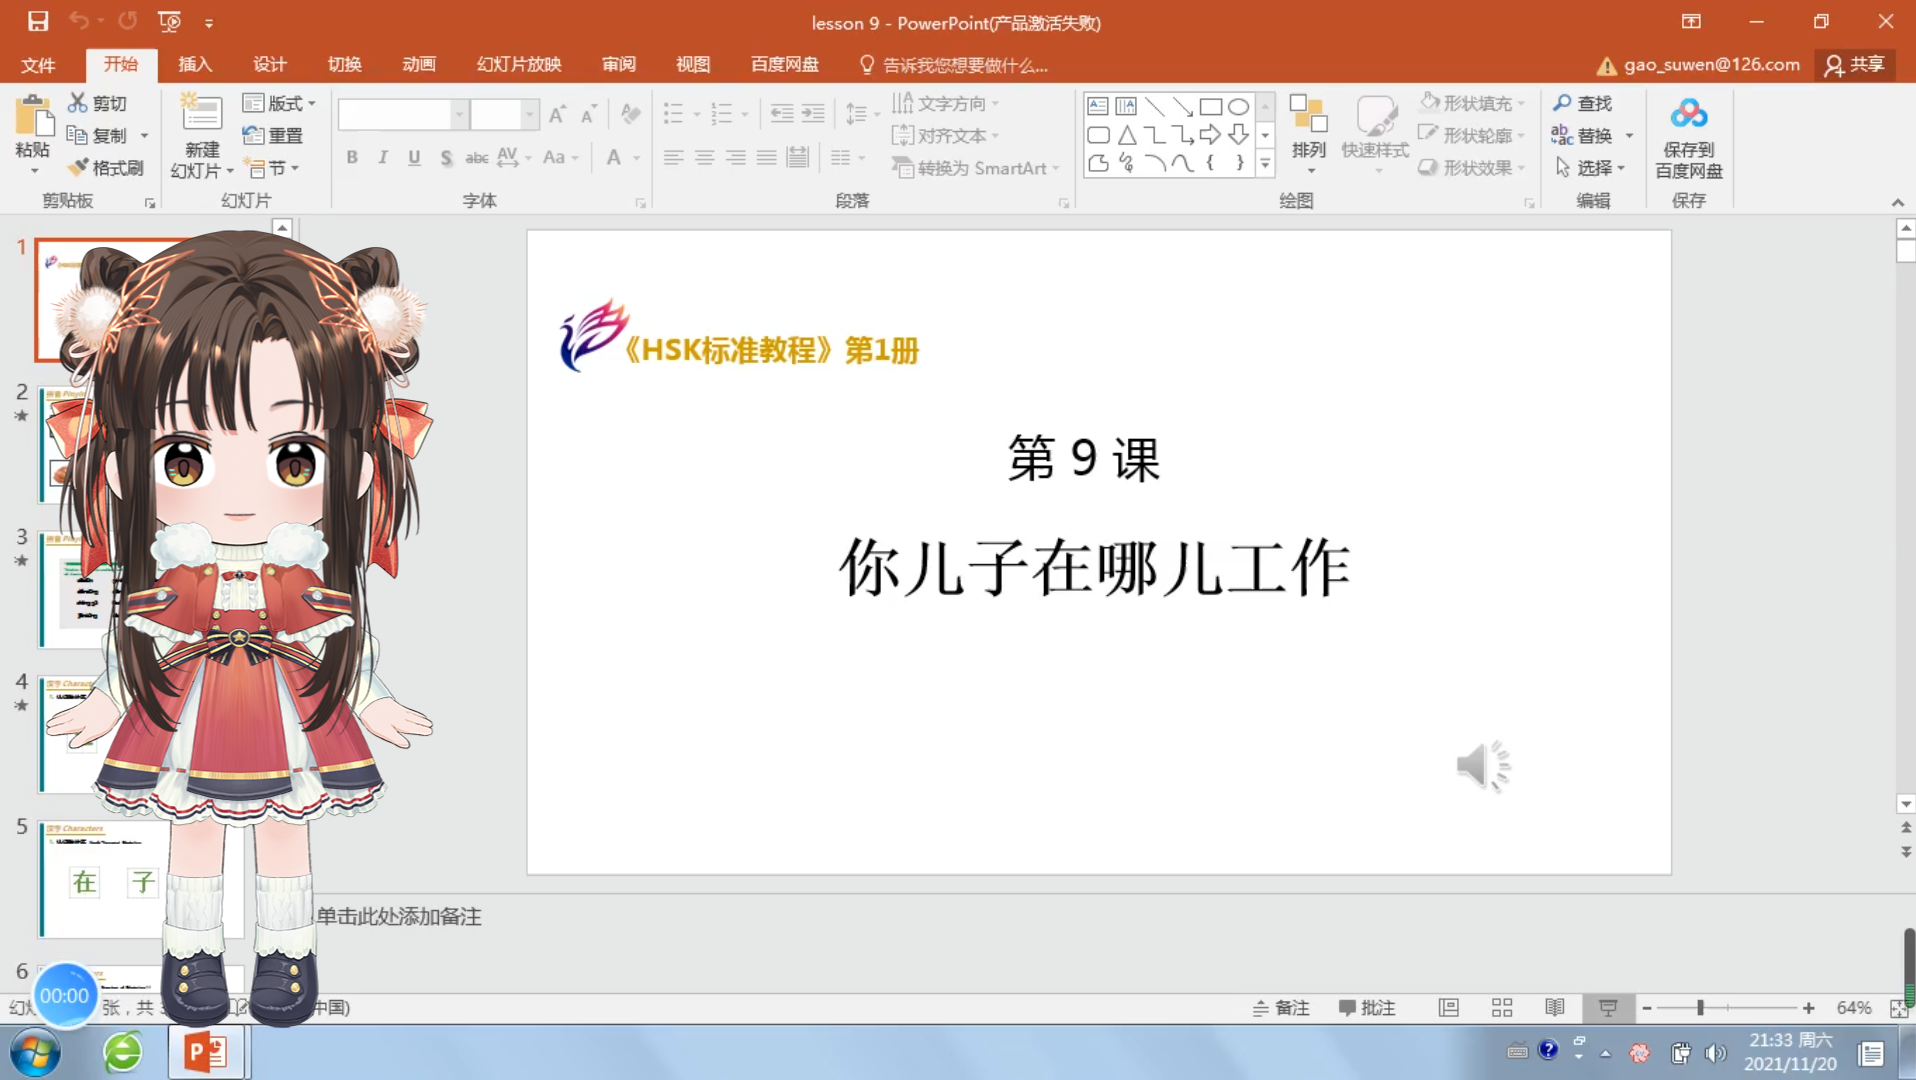Select the oval shape in shapes gallery
This screenshot has width=1916, height=1080.
click(1238, 106)
